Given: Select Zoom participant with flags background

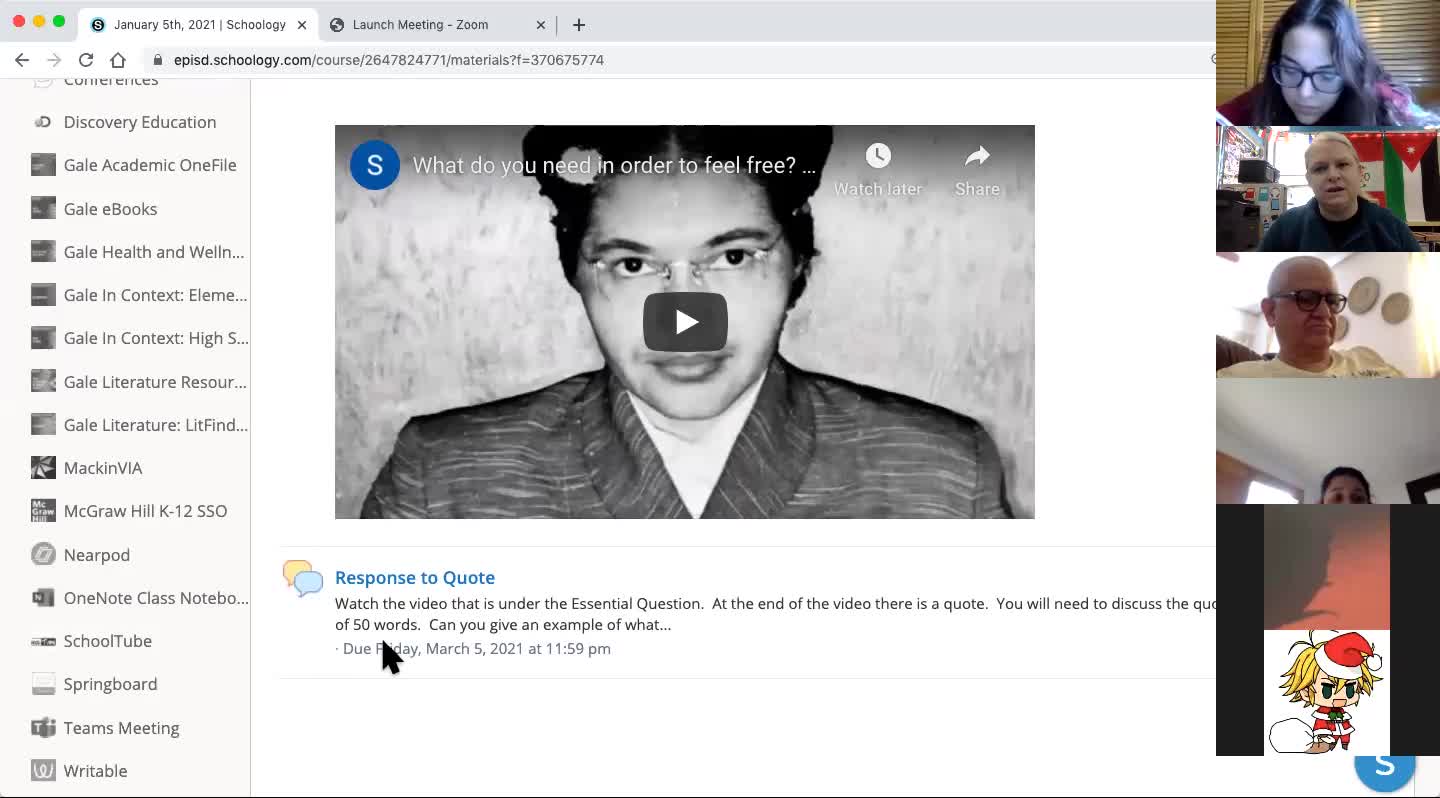Looking at the screenshot, I should pyautogui.click(x=1328, y=189).
